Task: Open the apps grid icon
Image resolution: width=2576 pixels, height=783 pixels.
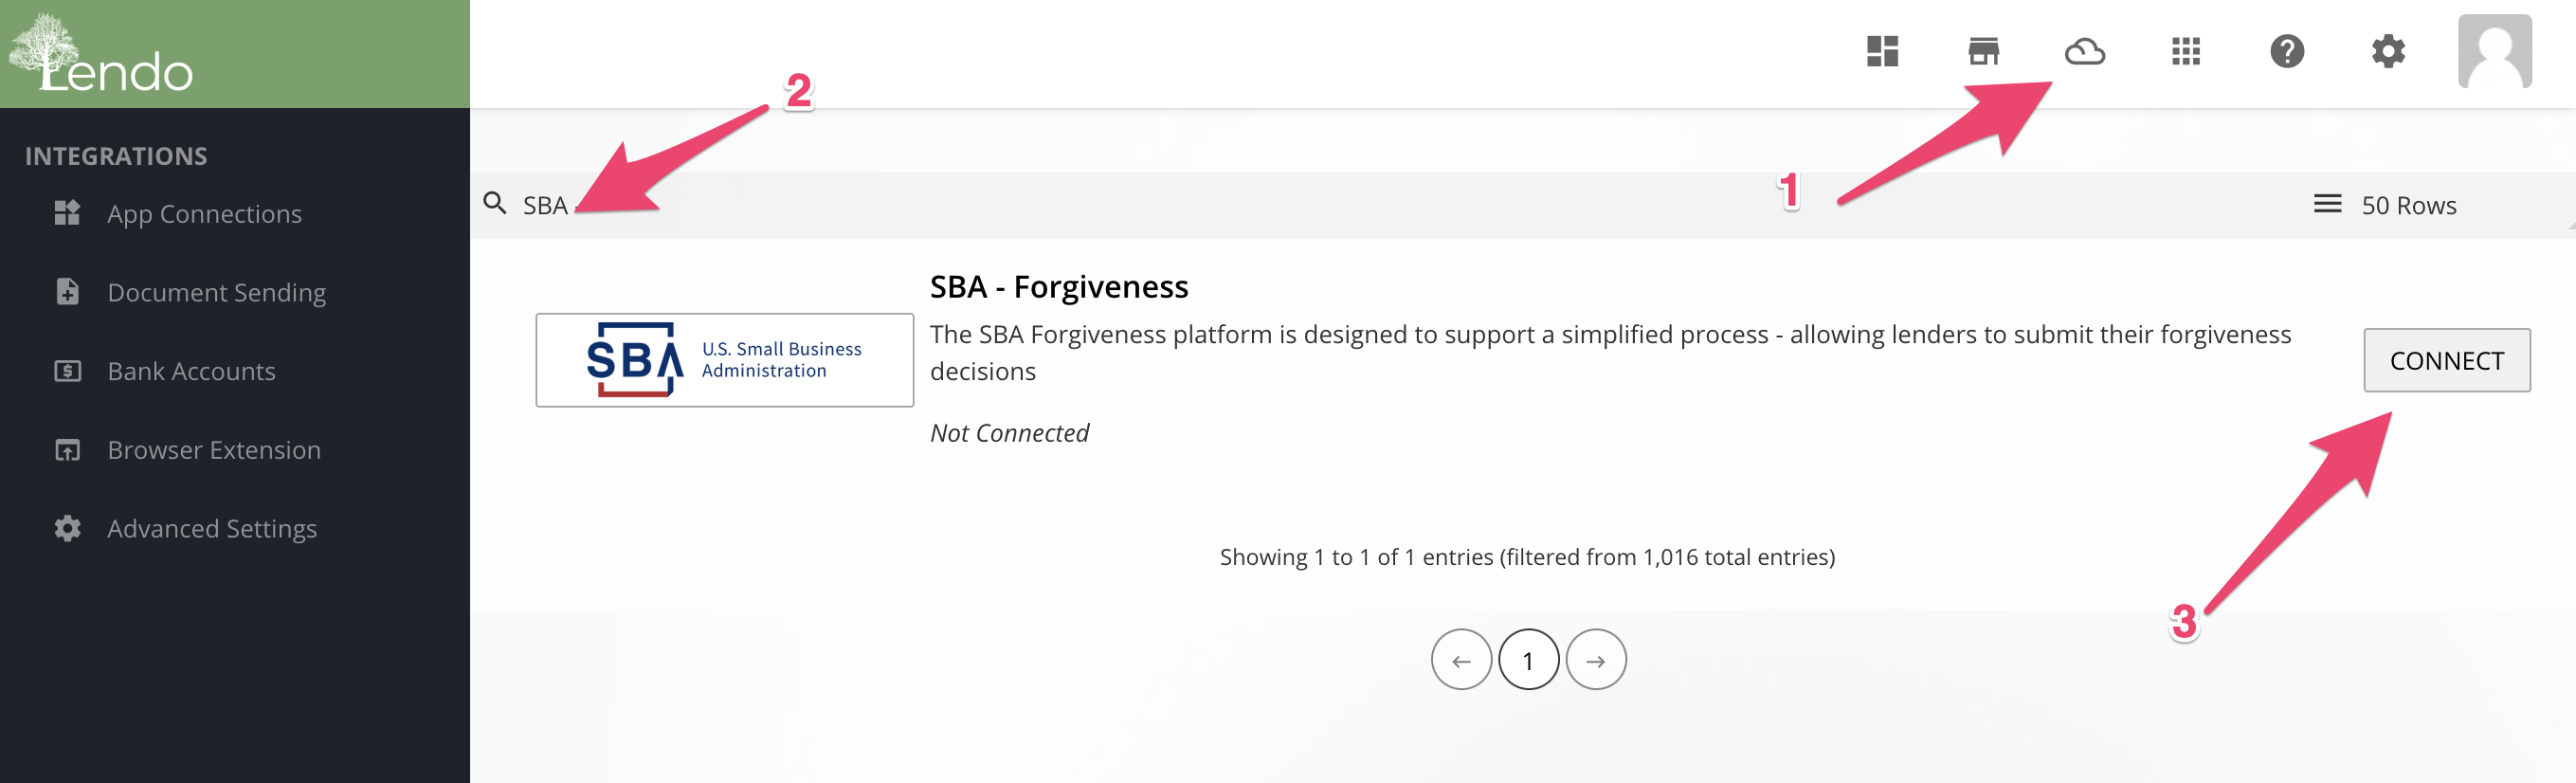Action: click(x=2186, y=51)
